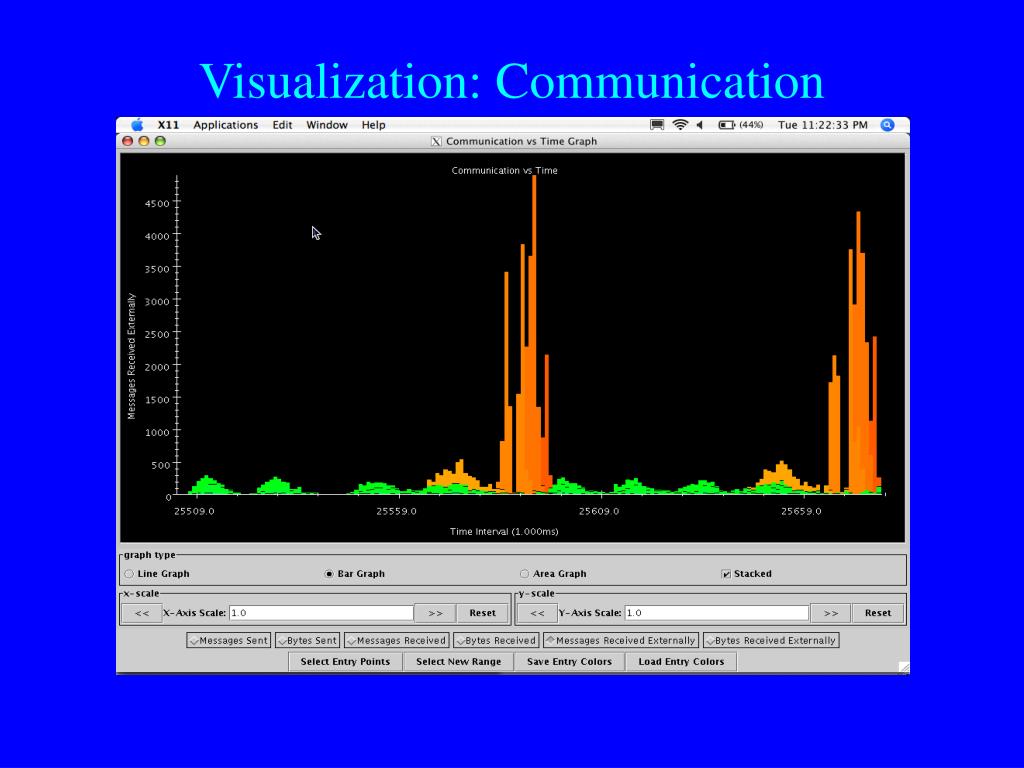Click the 25609.0 x-axis label
This screenshot has width=1024, height=768.
(x=599, y=511)
